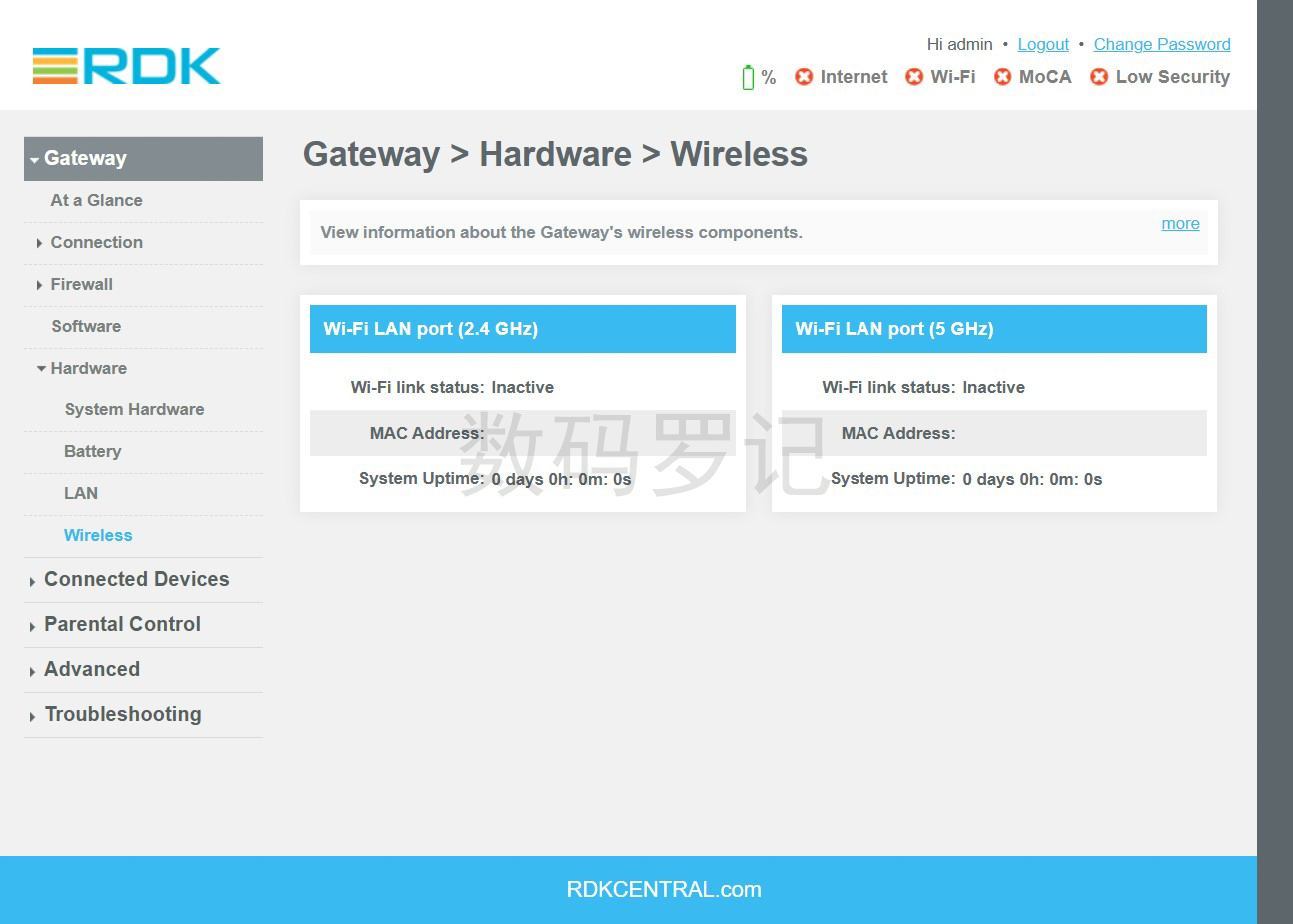The image size is (1293, 924).
Task: Click the Internet red X status icon
Action: coord(804,77)
